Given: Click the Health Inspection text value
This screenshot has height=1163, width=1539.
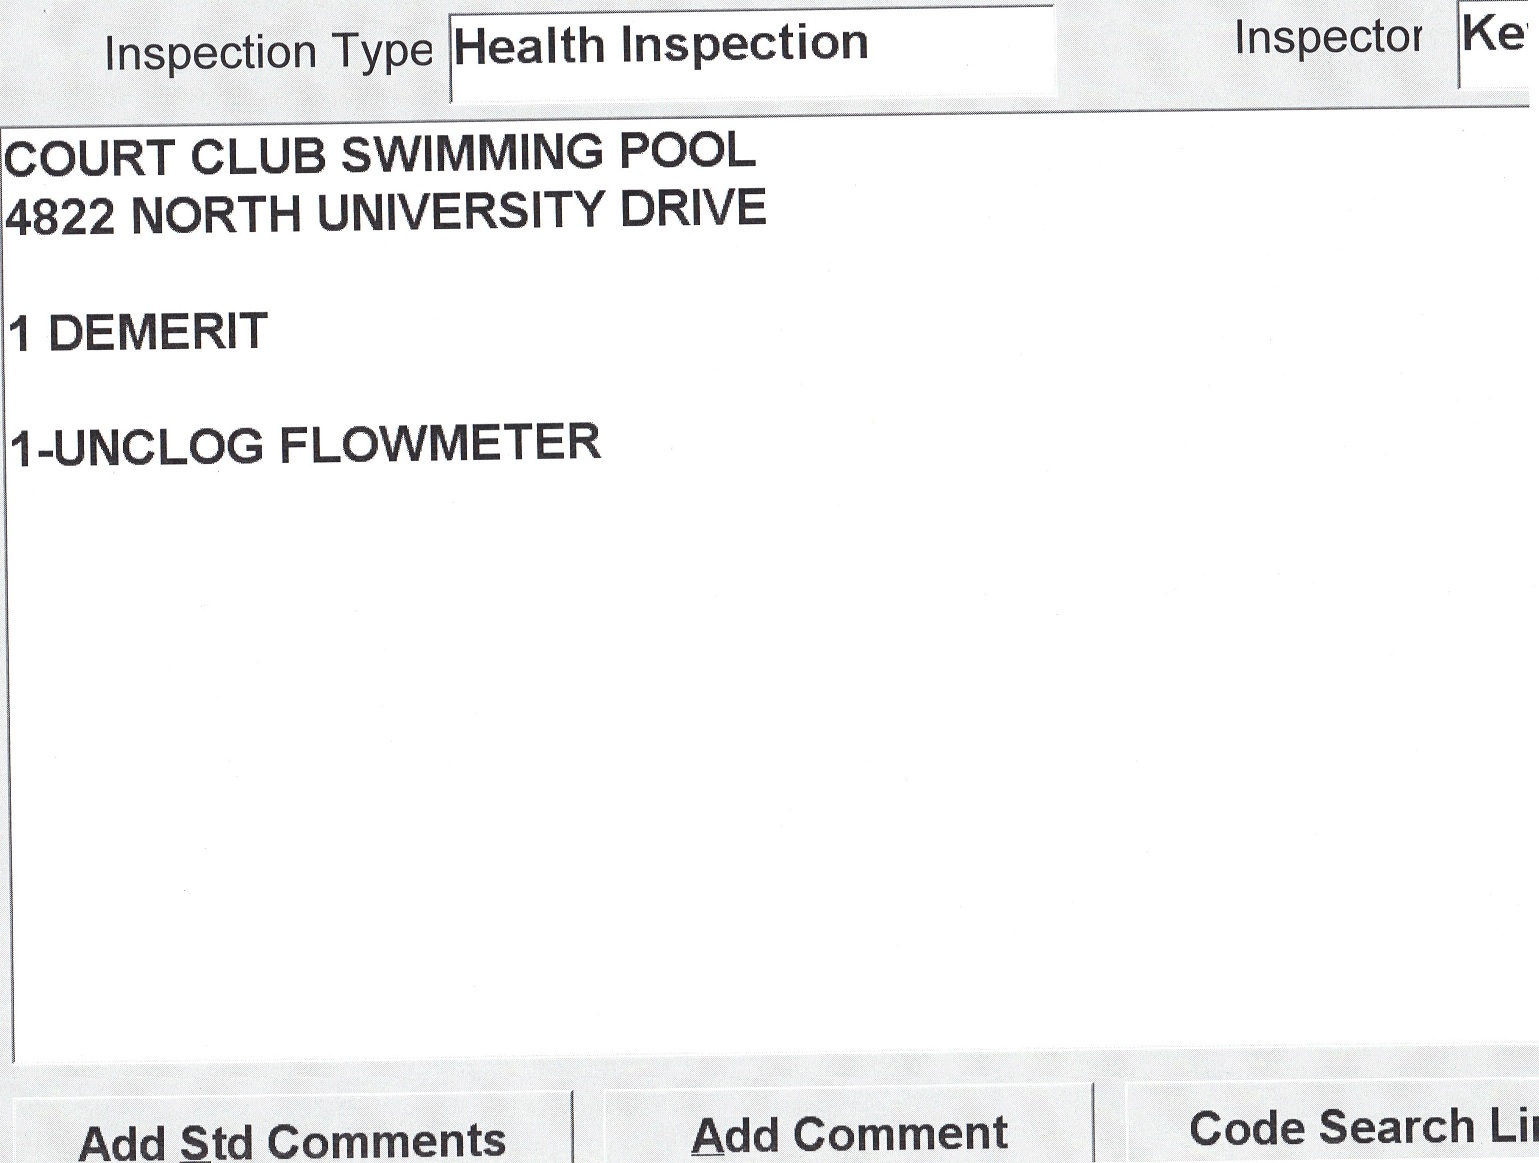Looking at the screenshot, I should [660, 45].
